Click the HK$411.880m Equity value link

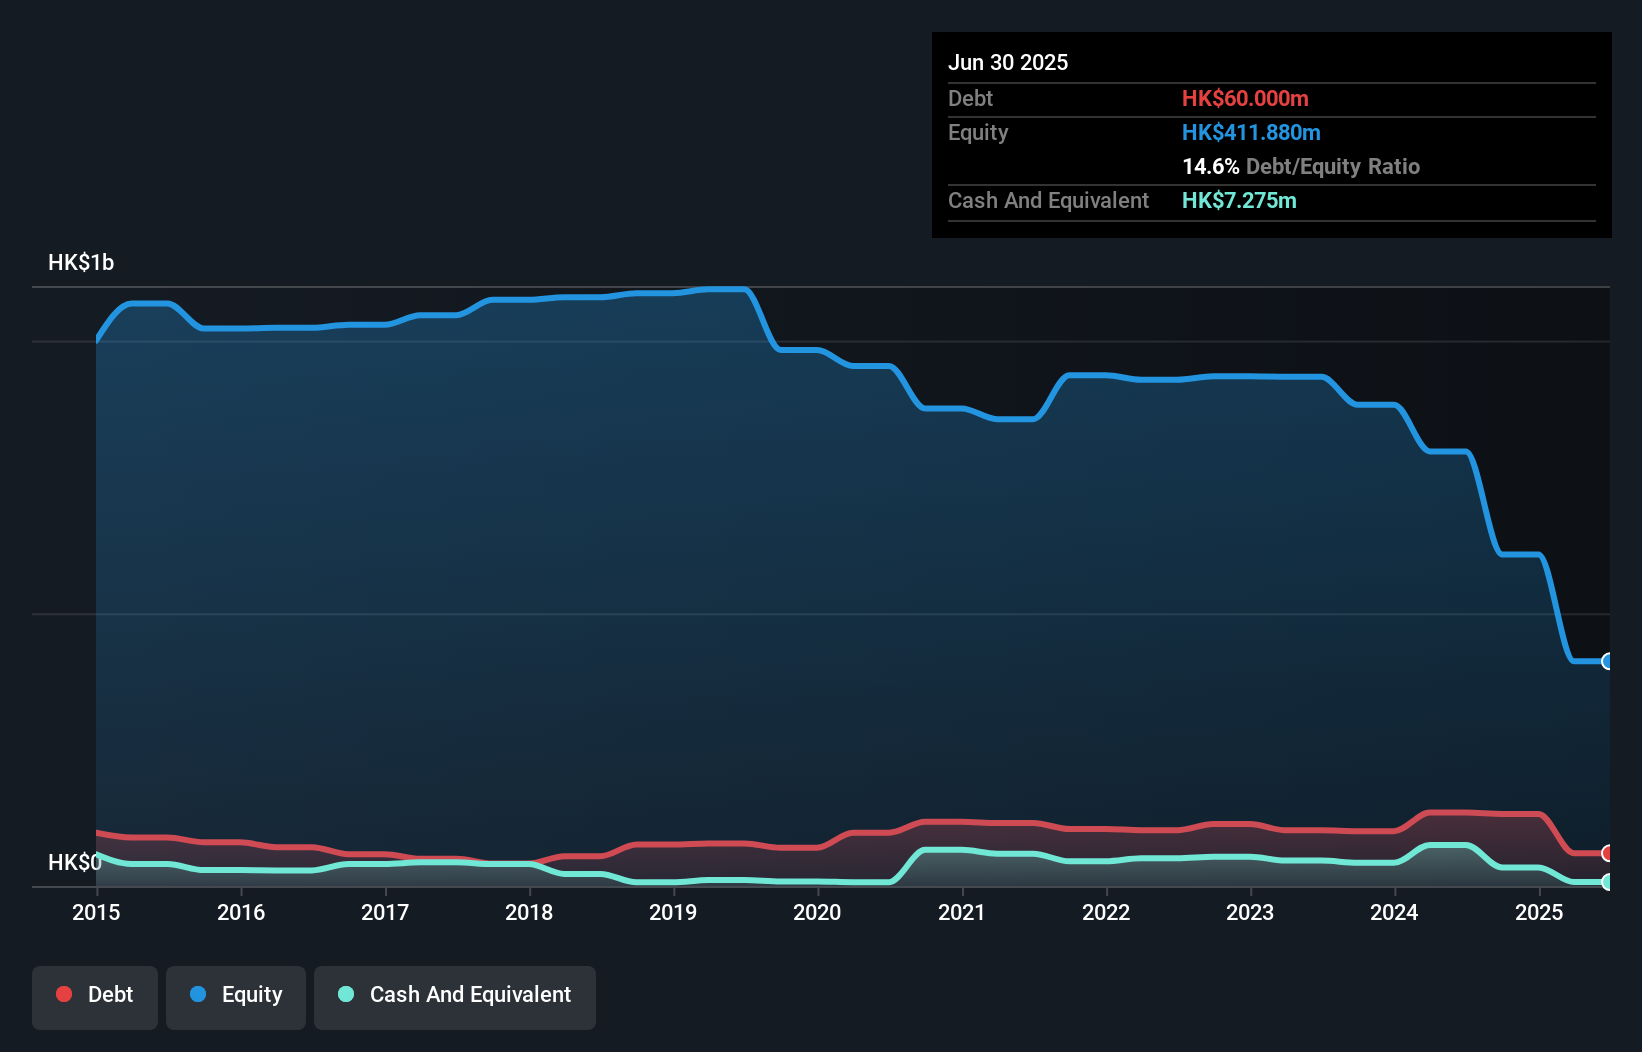click(1251, 132)
